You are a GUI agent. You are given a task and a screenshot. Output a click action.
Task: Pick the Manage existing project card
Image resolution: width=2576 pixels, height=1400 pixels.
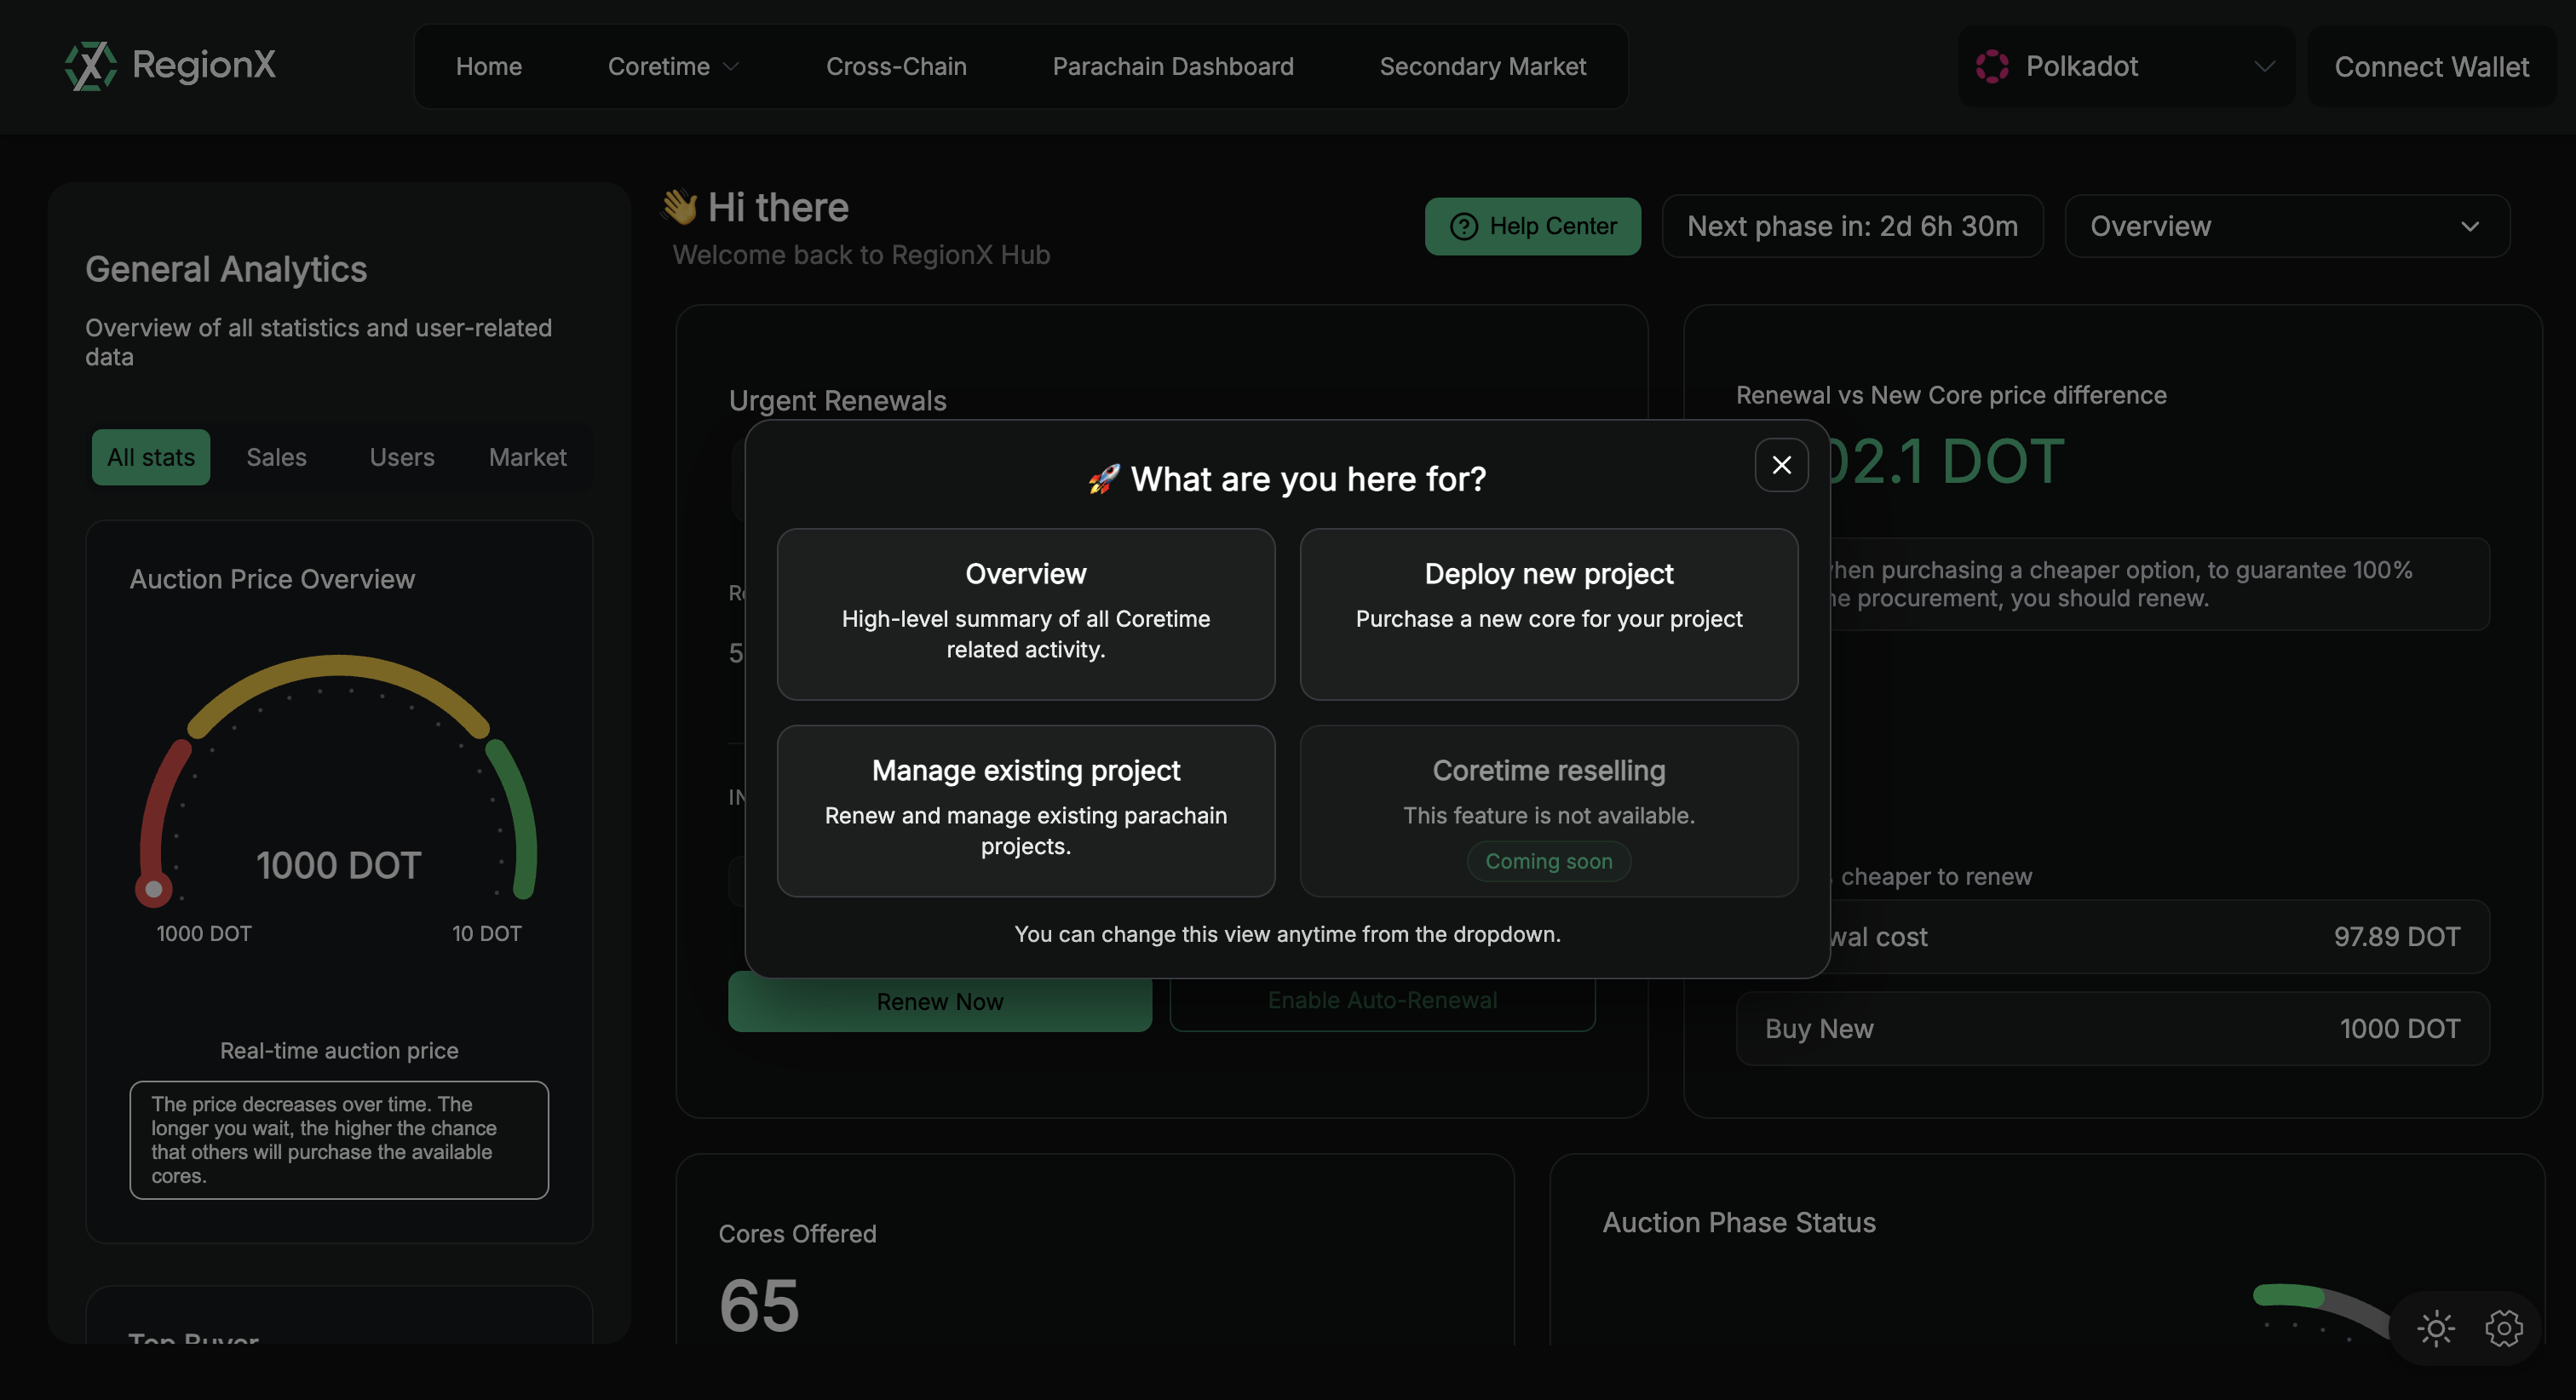pos(1025,810)
